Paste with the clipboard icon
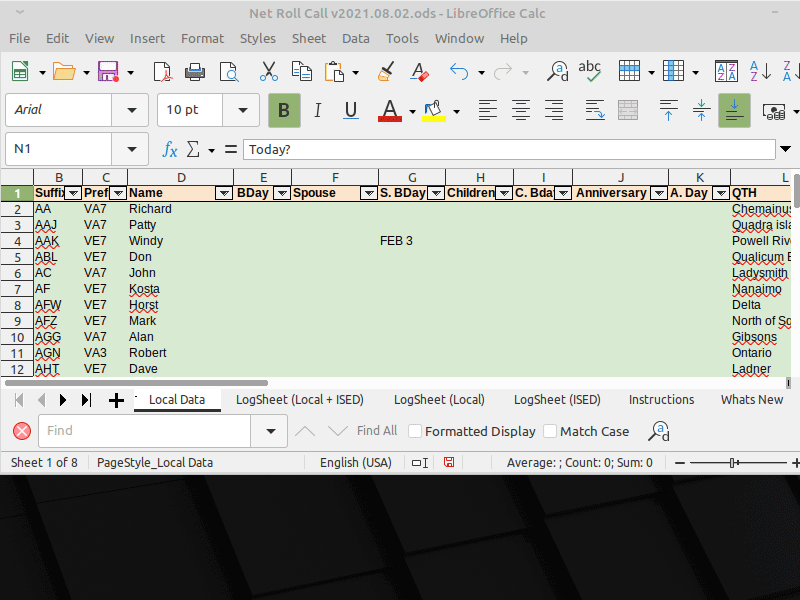The image size is (800, 600). (x=334, y=71)
